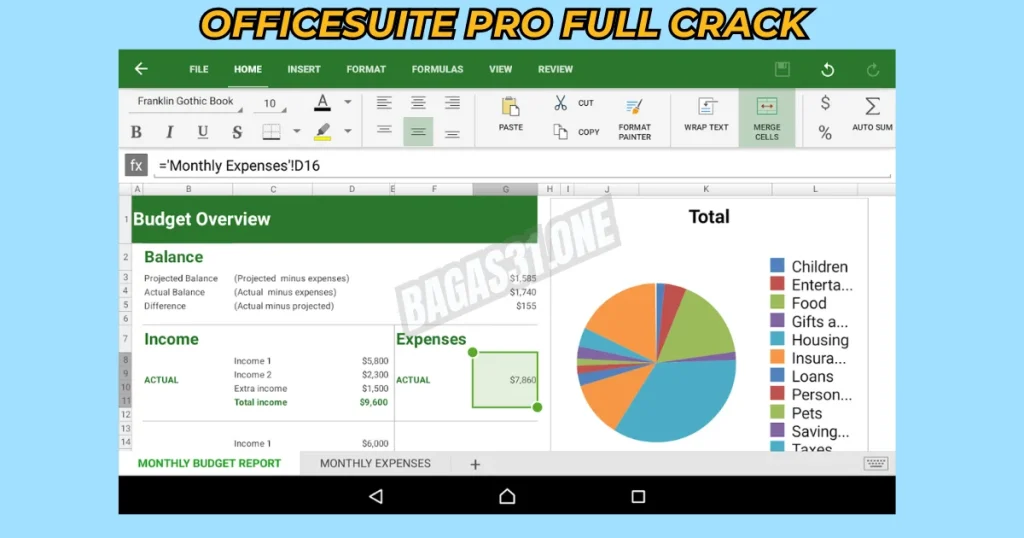Open the FILE tab
Screen dimensions: 1024x538
coord(199,69)
